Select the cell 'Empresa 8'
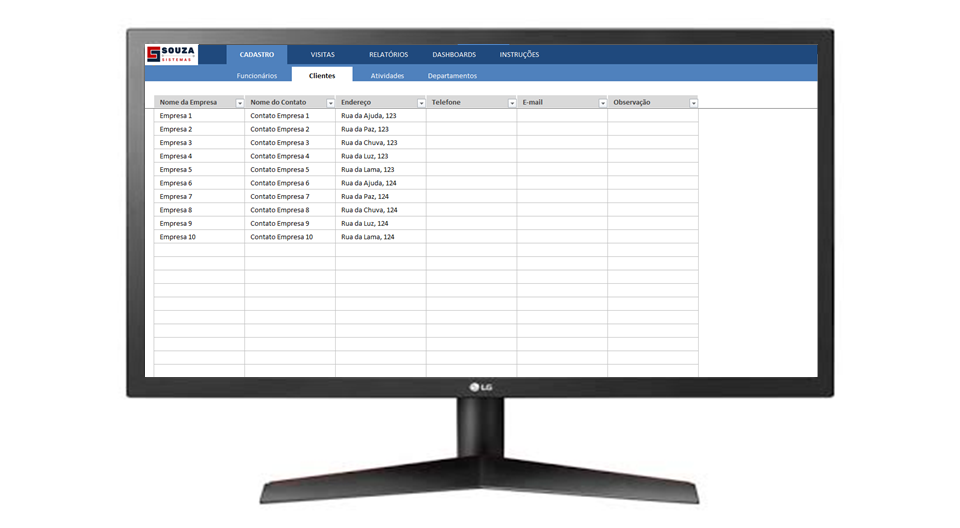 click(199, 210)
